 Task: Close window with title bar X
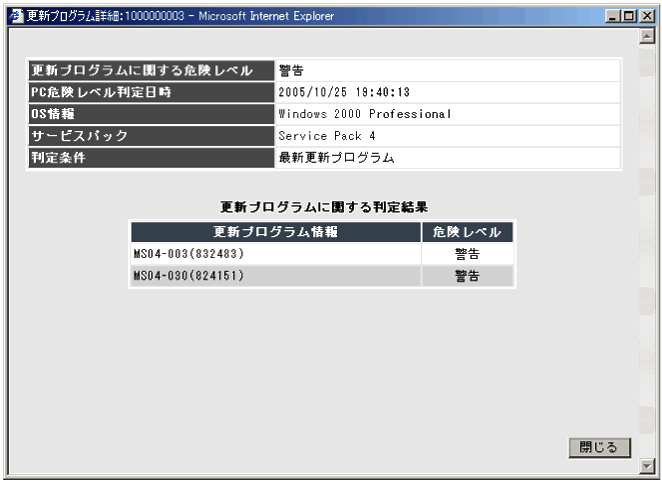tap(646, 16)
